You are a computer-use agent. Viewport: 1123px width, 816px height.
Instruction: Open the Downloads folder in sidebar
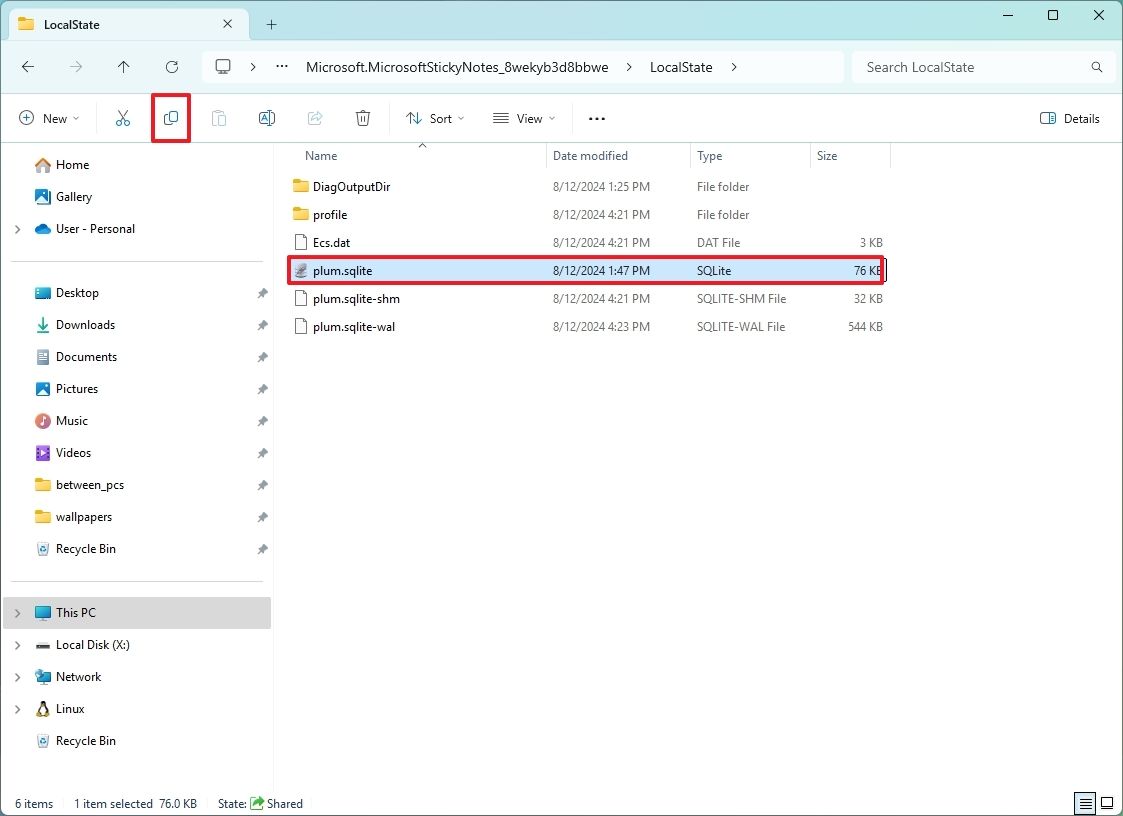(87, 324)
